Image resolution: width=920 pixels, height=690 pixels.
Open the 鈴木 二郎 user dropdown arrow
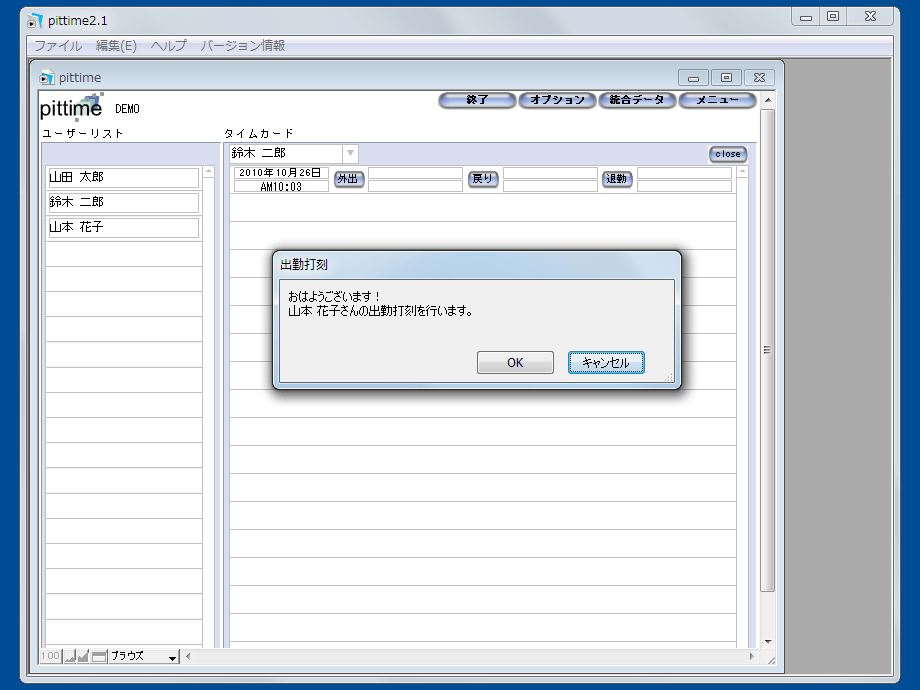pos(350,153)
